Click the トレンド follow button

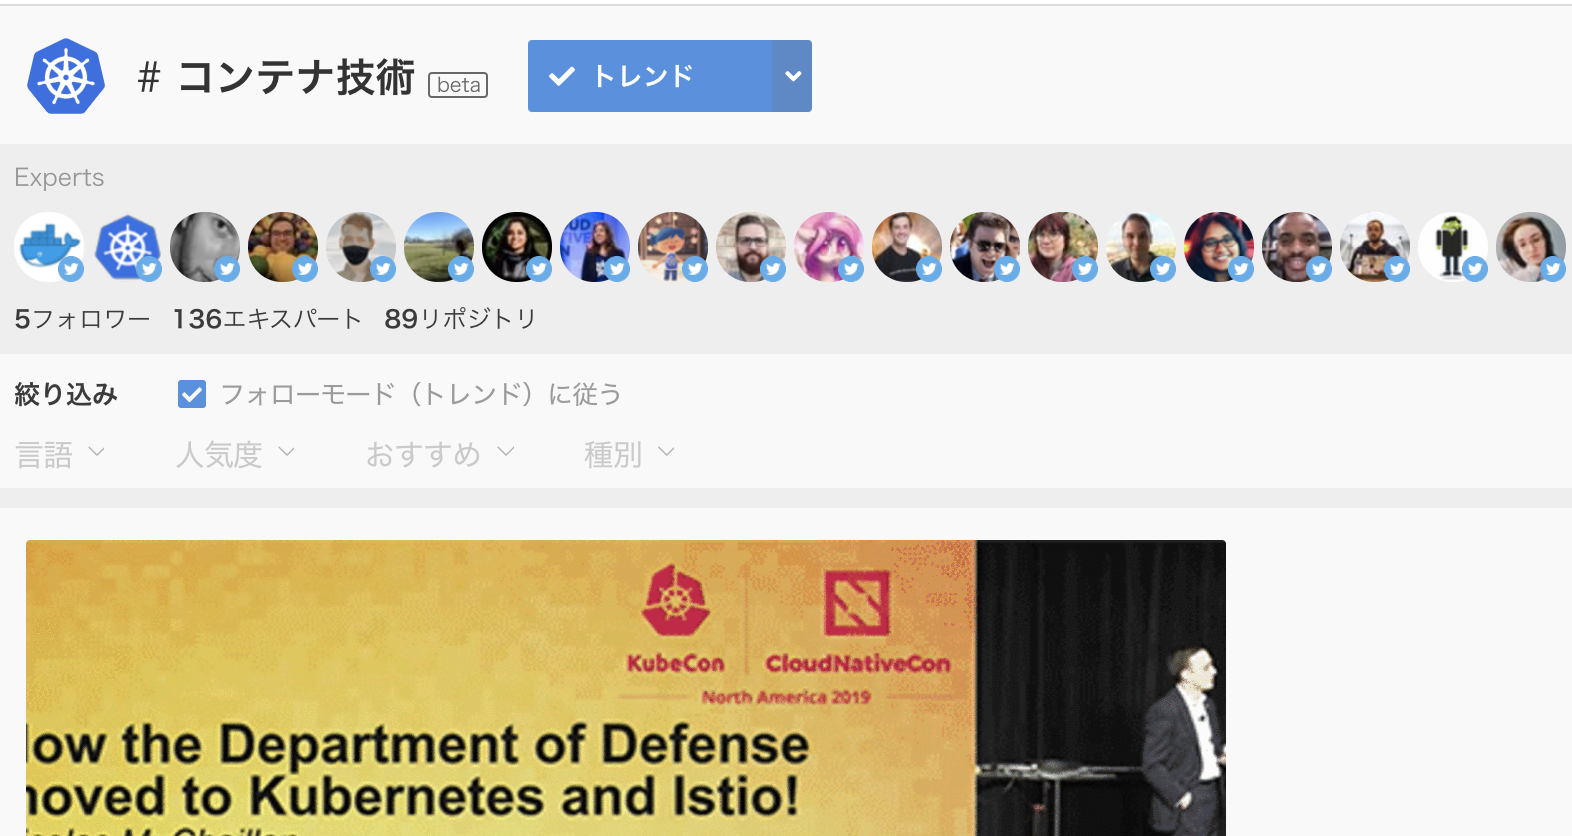pyautogui.click(x=650, y=76)
